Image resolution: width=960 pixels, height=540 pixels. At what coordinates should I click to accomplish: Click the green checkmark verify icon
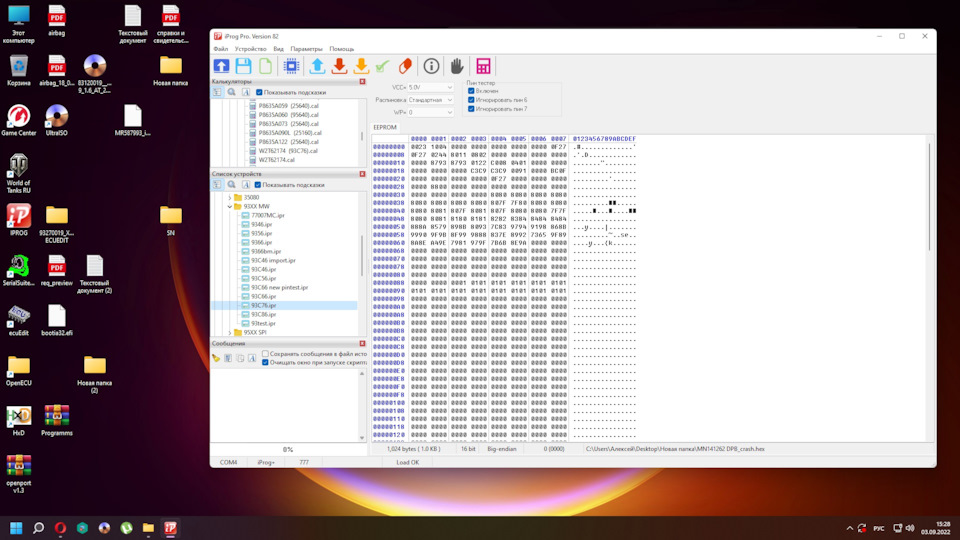[383, 66]
